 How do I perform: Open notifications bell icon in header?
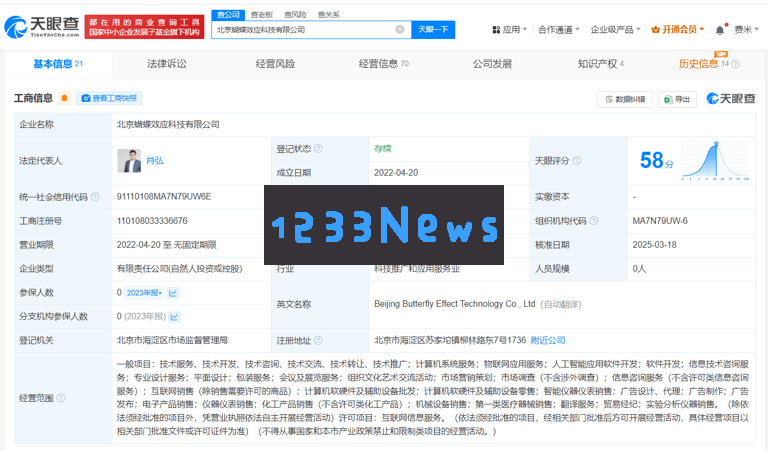point(720,30)
